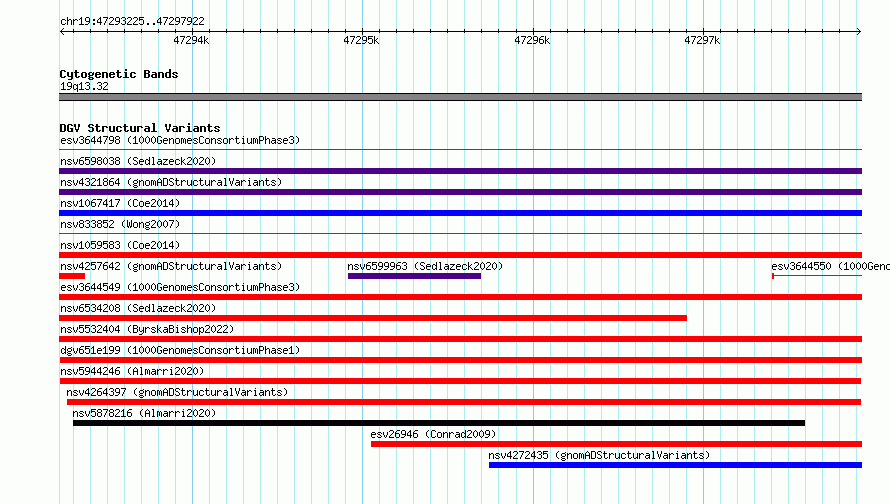890x504 pixels.
Task: Open the nsv6598038 (Sedlazeck2020) label
Action: click(x=138, y=161)
